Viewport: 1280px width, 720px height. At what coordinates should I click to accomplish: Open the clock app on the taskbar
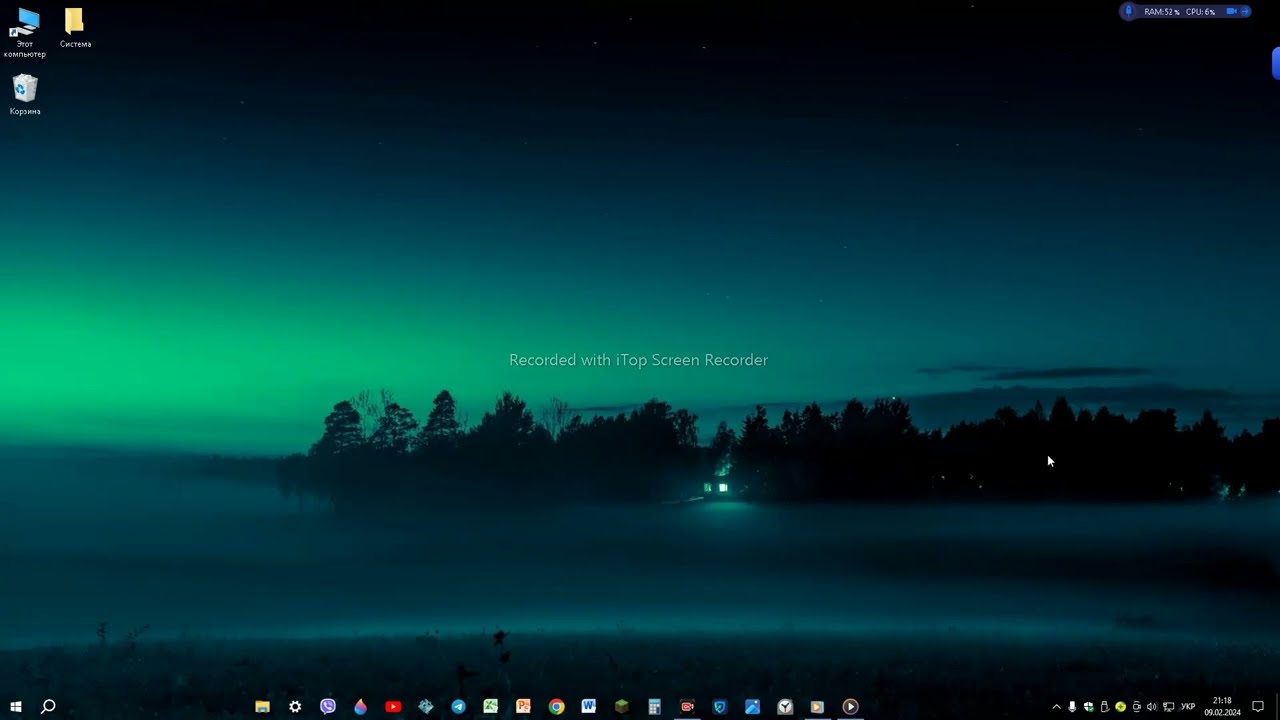[x=785, y=707]
